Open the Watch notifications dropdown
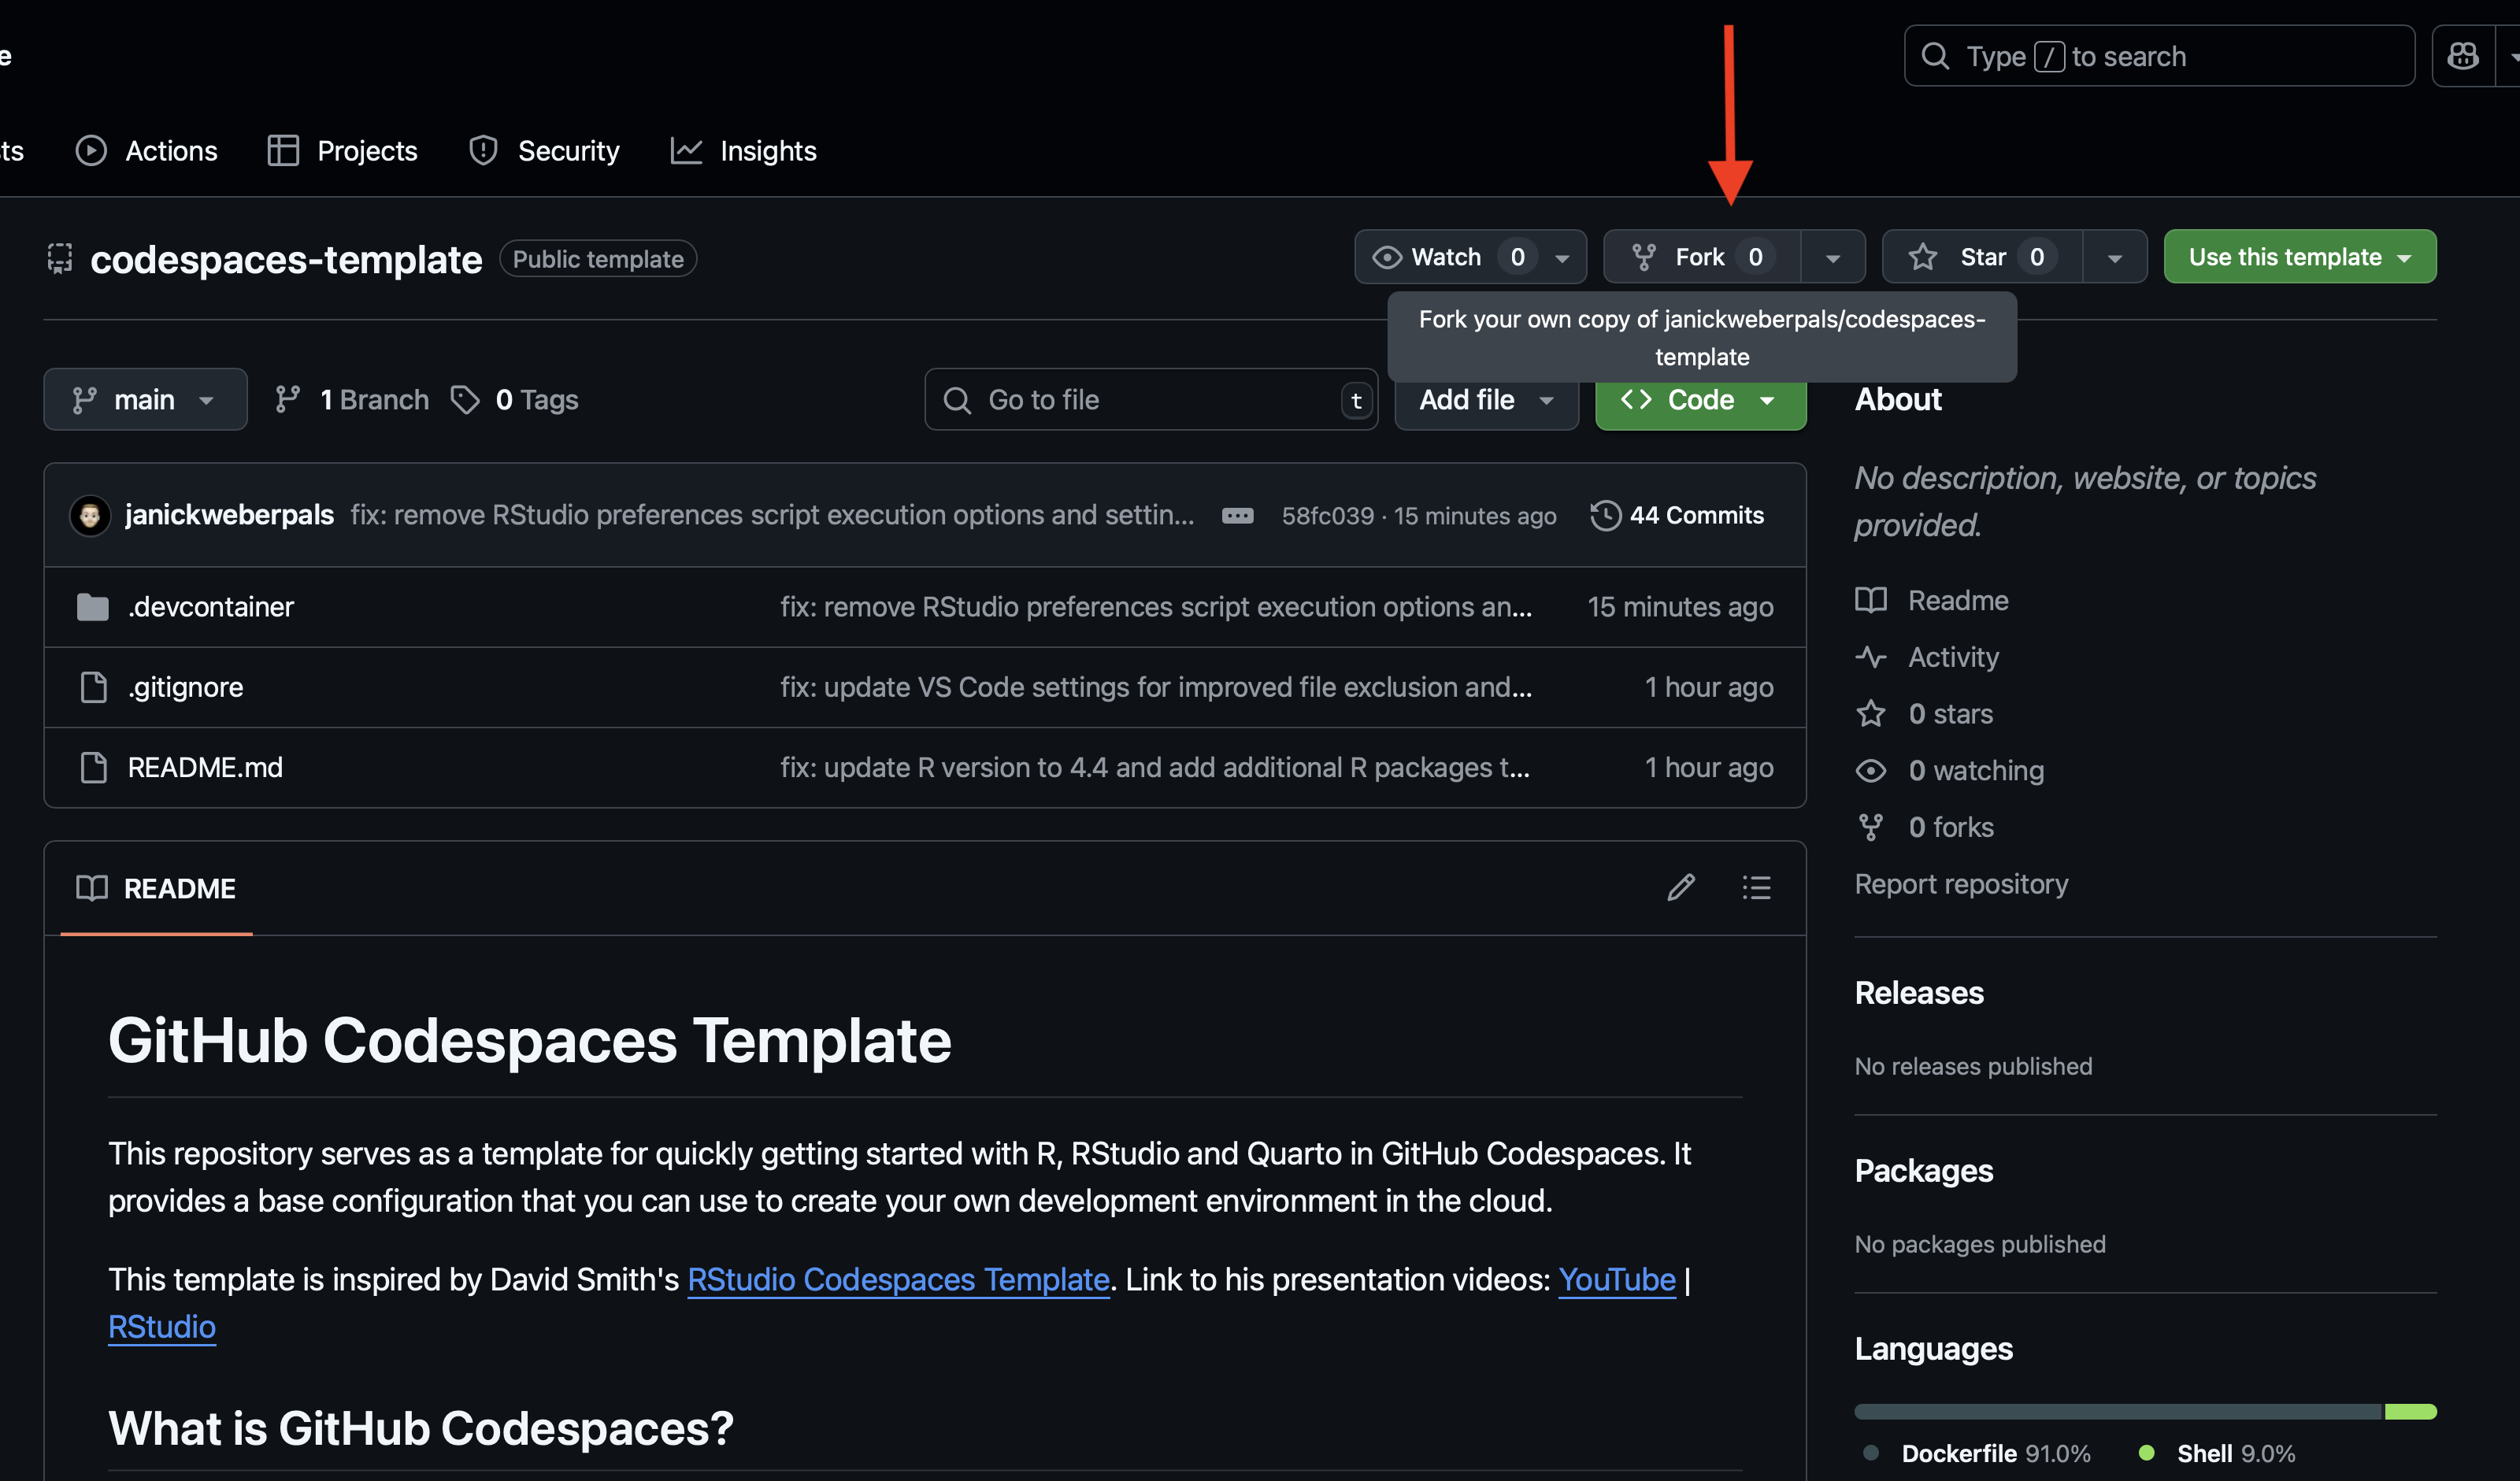2520x1481 pixels. (x=1470, y=257)
